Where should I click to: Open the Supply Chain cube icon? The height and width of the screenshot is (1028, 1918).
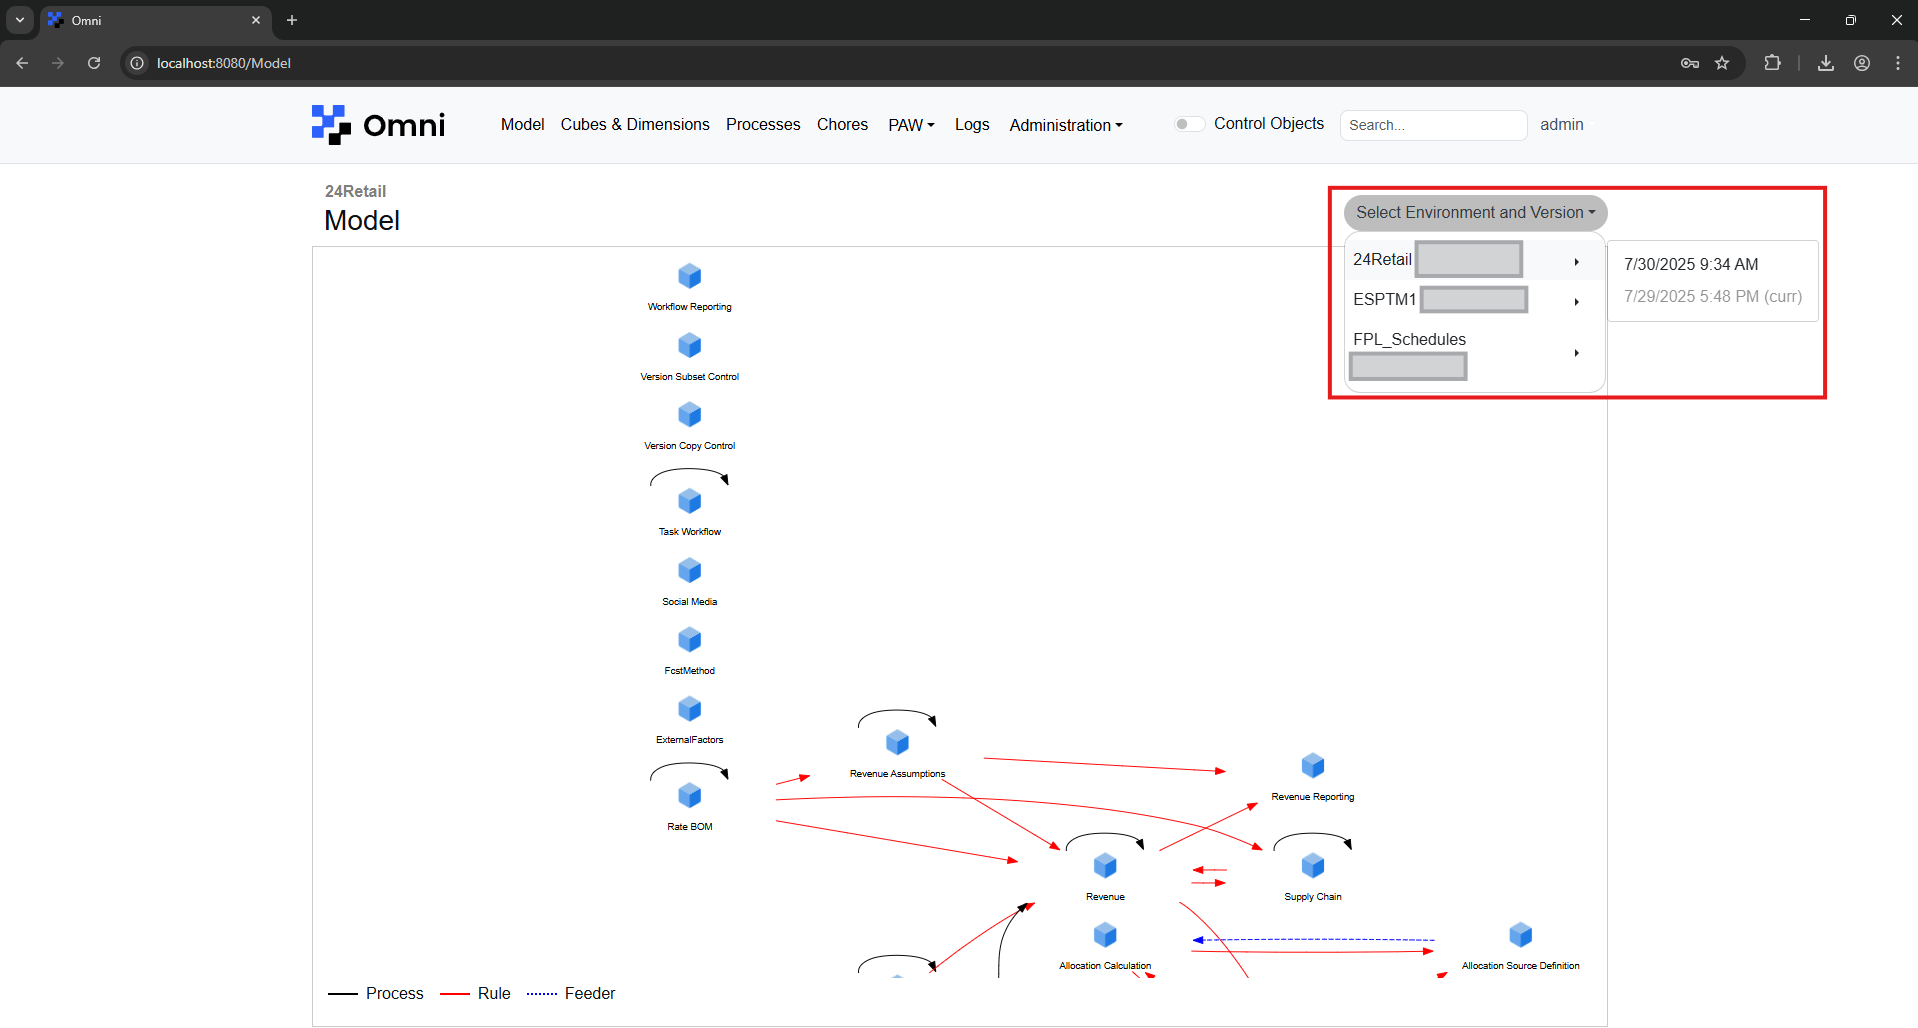1313,866
